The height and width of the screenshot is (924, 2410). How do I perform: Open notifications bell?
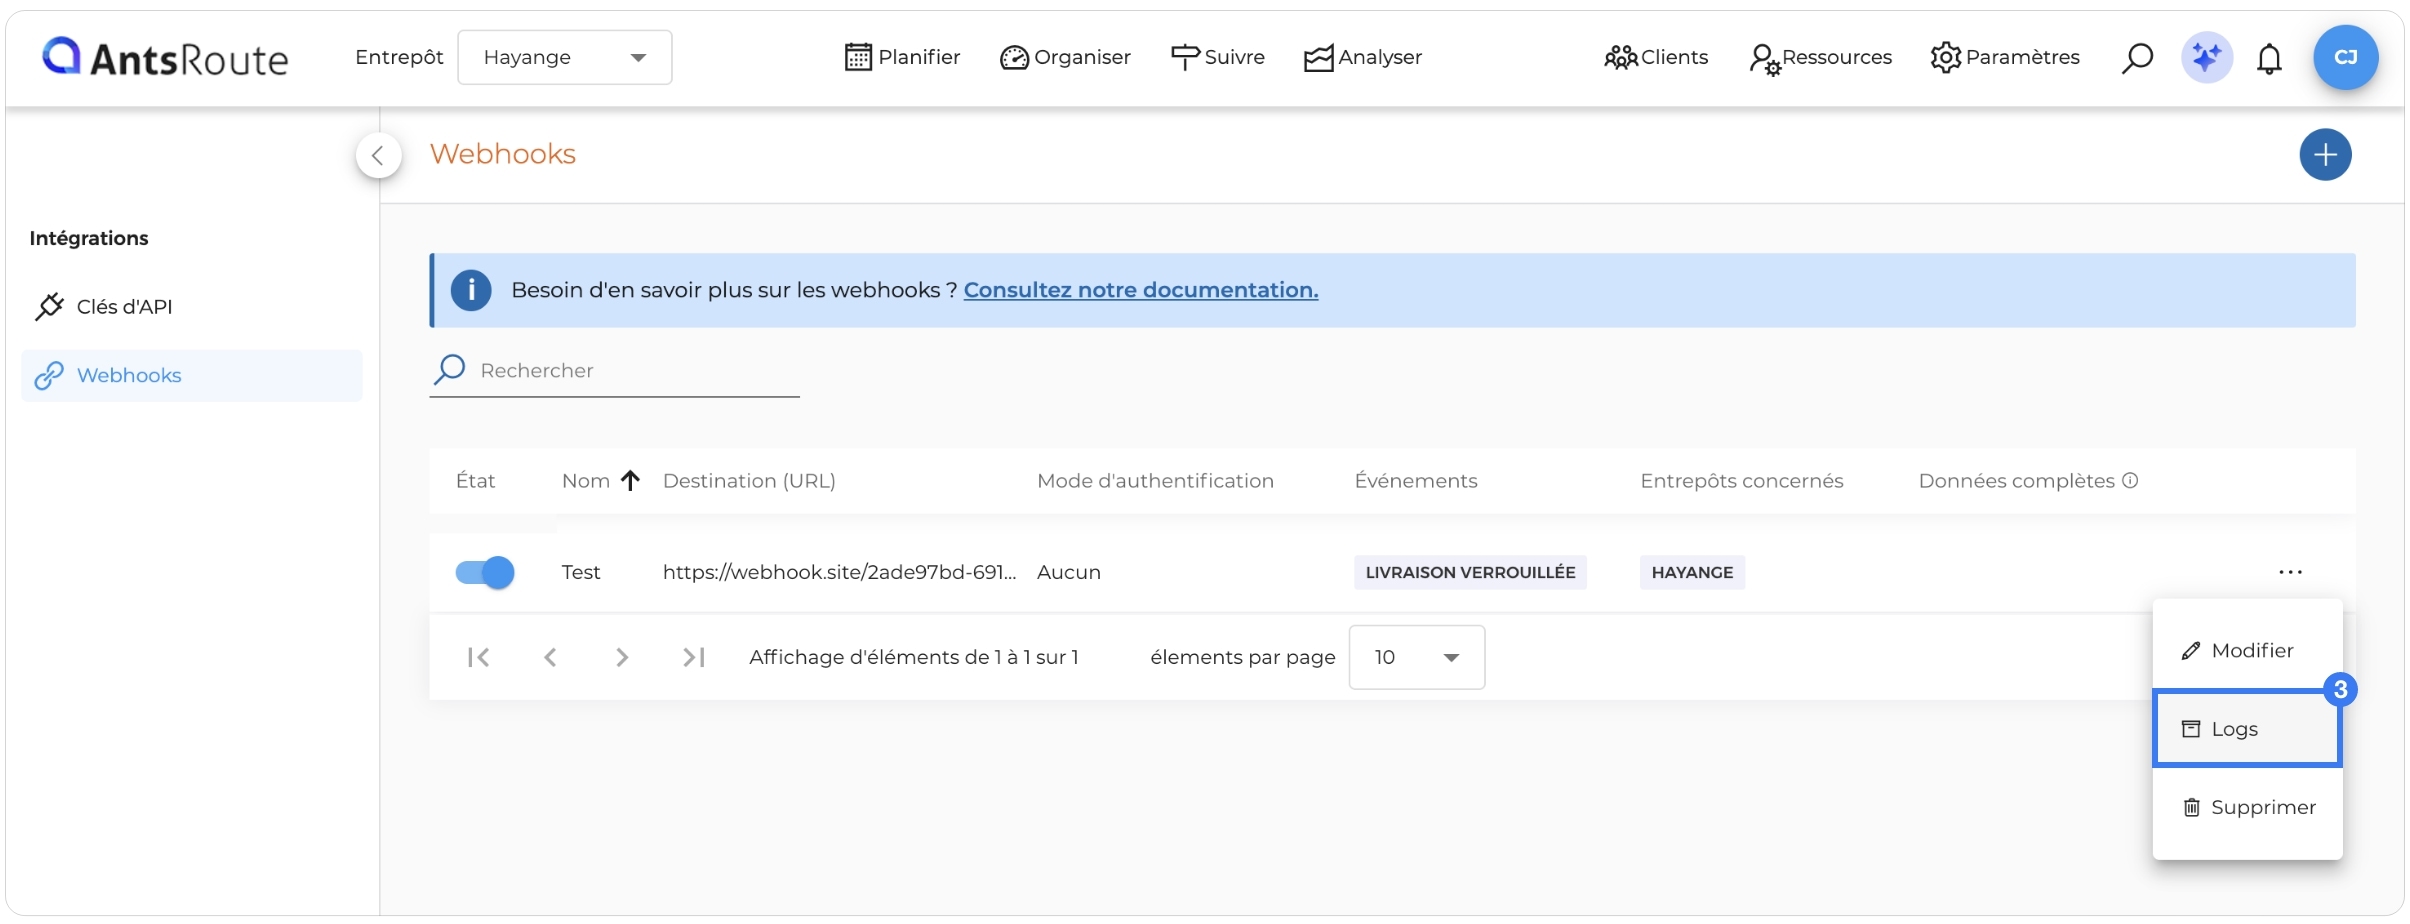[x=2270, y=59]
